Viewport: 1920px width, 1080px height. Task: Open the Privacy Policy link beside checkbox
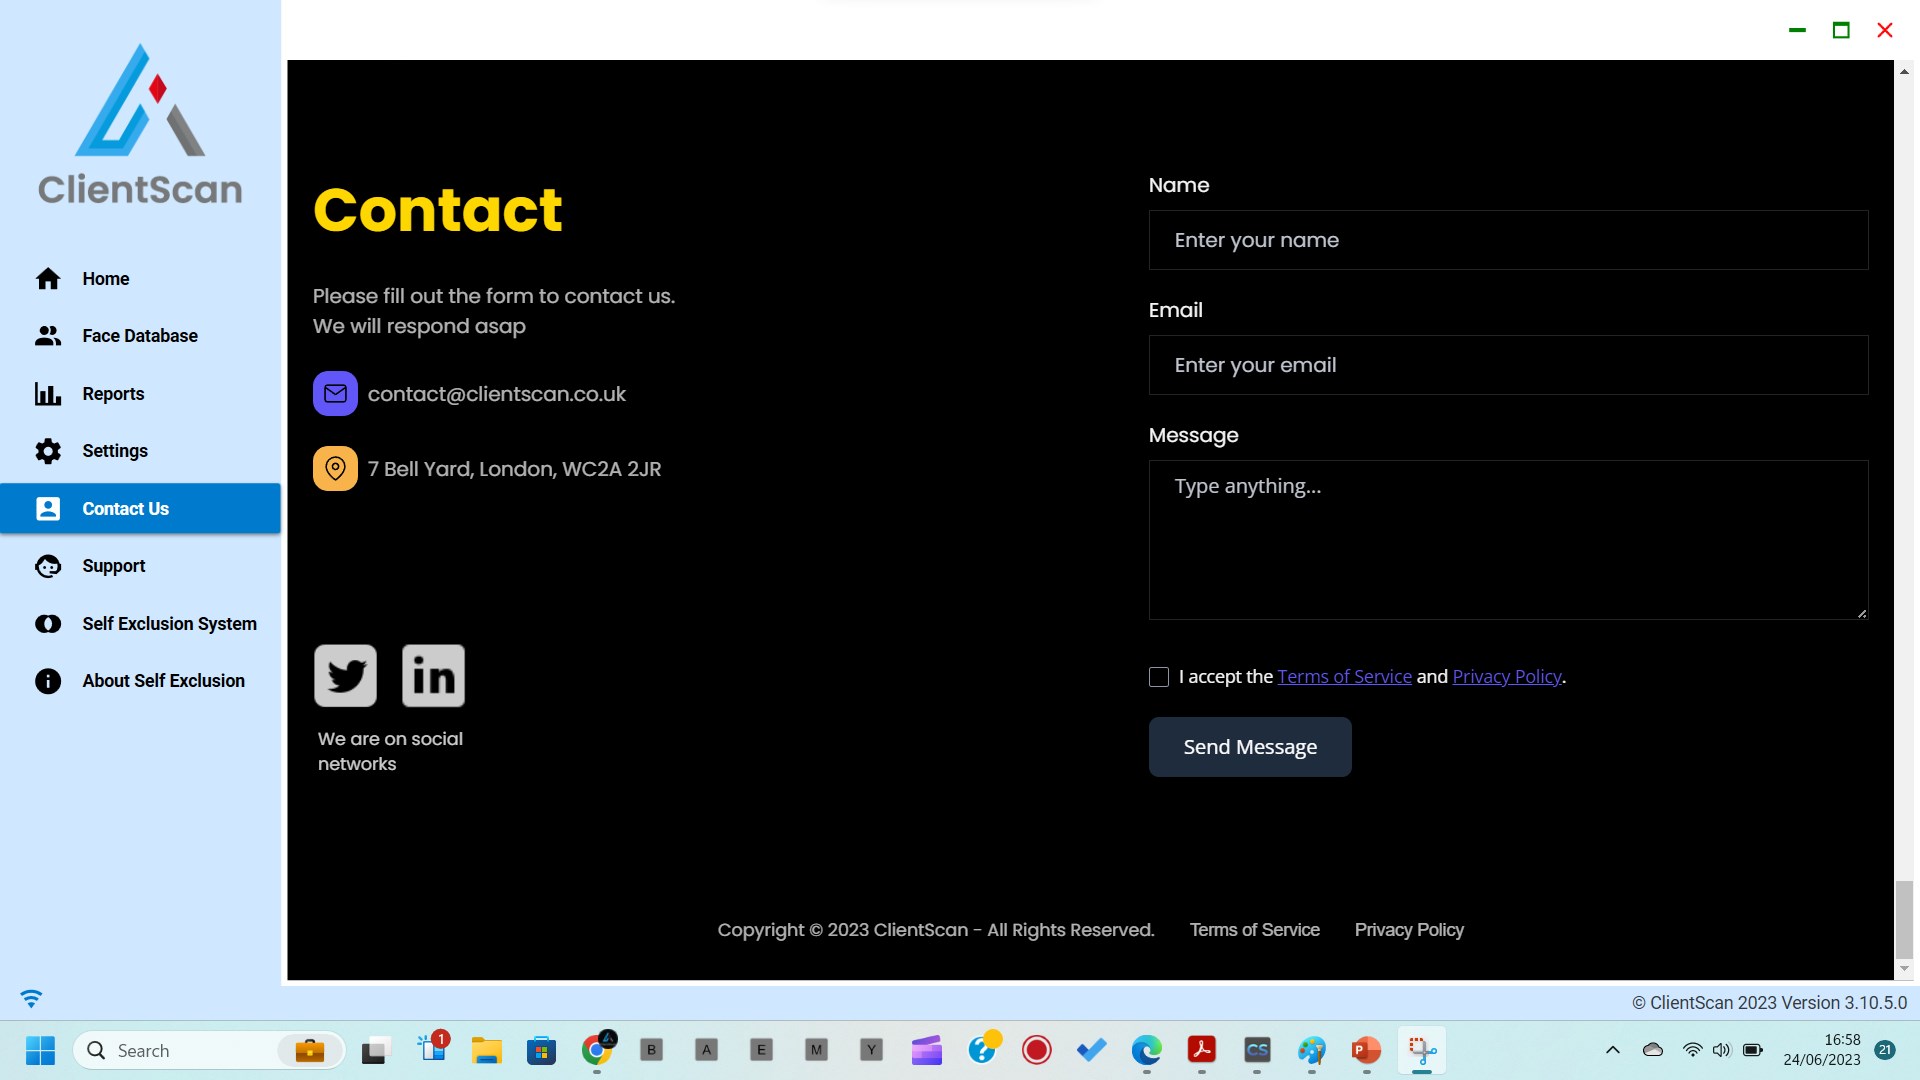[x=1506, y=677]
